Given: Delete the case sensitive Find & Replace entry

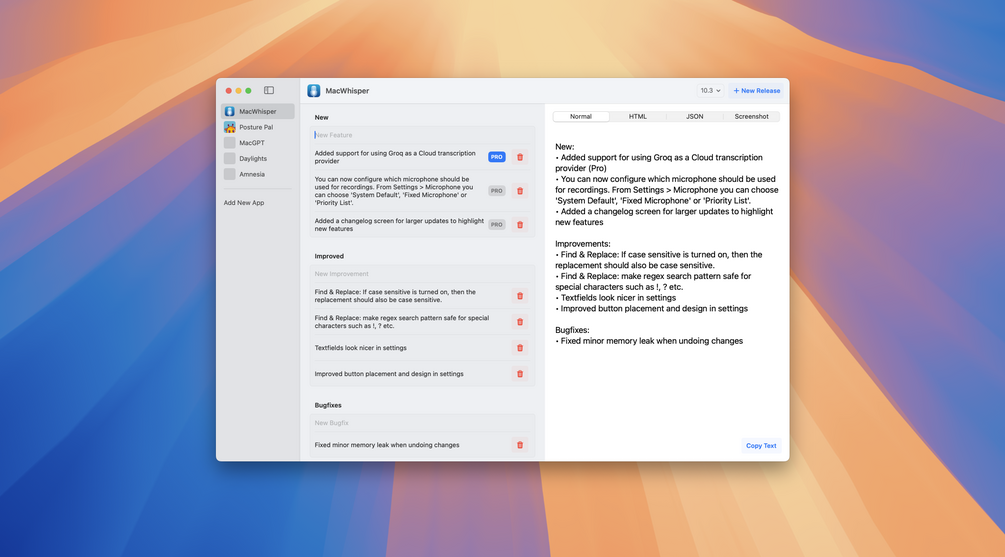Looking at the screenshot, I should click(520, 296).
